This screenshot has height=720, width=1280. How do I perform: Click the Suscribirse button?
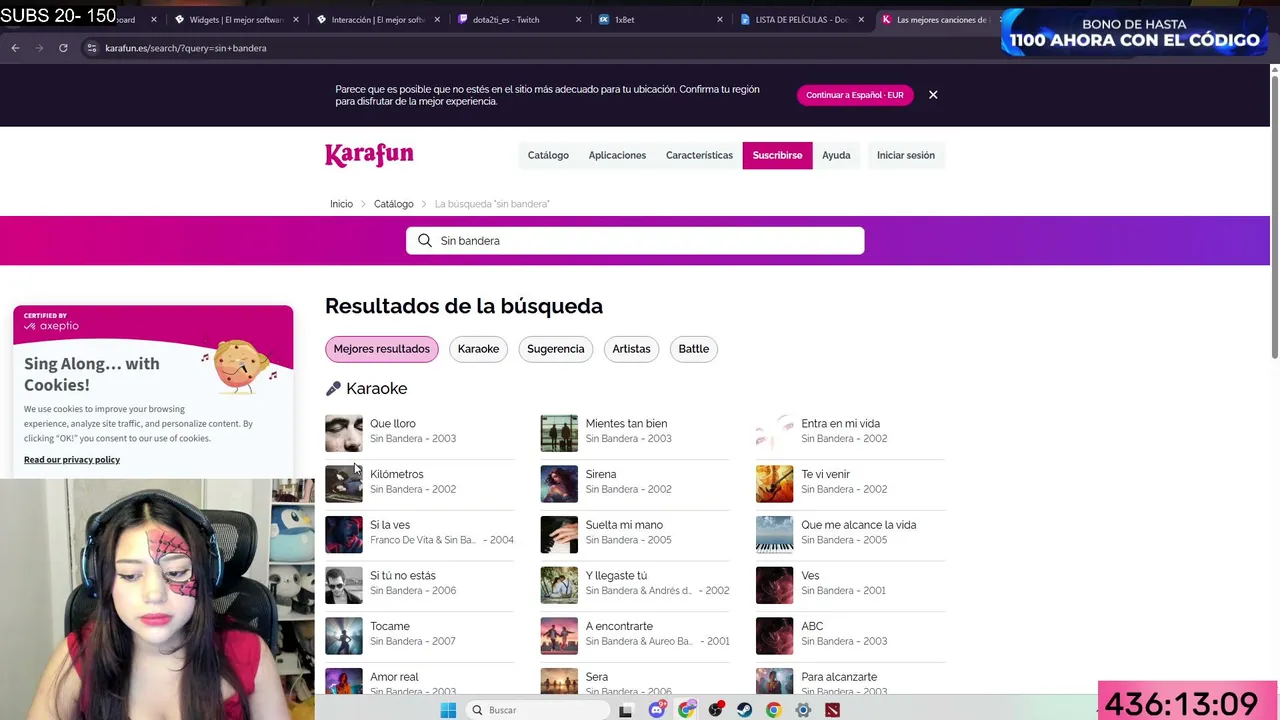[777, 155]
